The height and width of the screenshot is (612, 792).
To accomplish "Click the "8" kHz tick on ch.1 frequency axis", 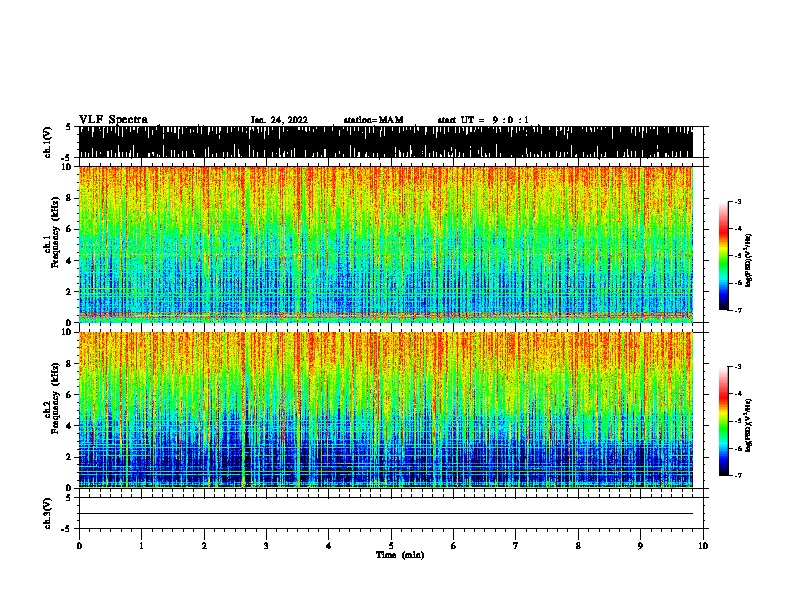I will click(x=69, y=198).
